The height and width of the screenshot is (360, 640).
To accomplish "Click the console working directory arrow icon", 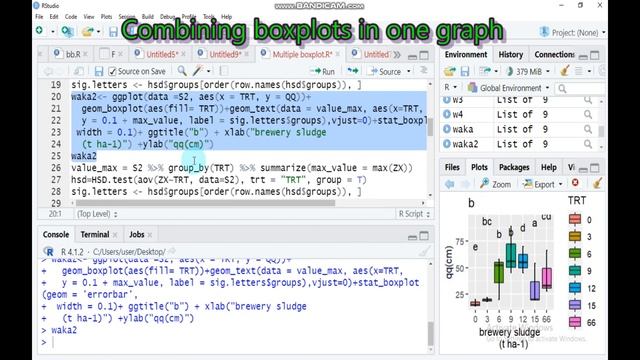I will [172, 251].
